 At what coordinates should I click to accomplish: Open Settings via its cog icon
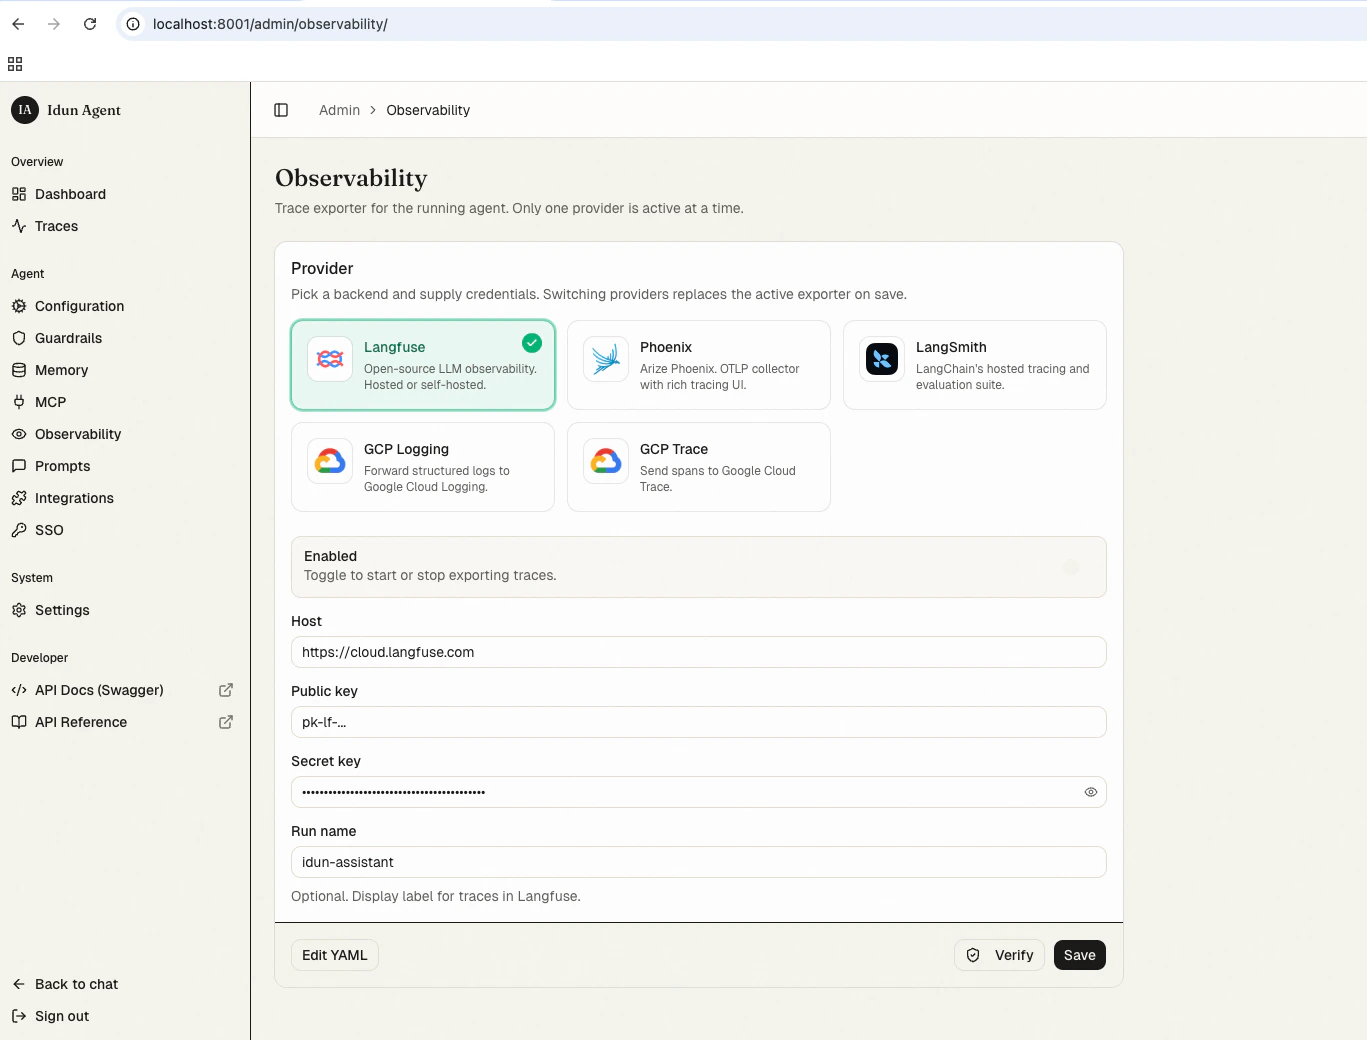pyautogui.click(x=19, y=610)
